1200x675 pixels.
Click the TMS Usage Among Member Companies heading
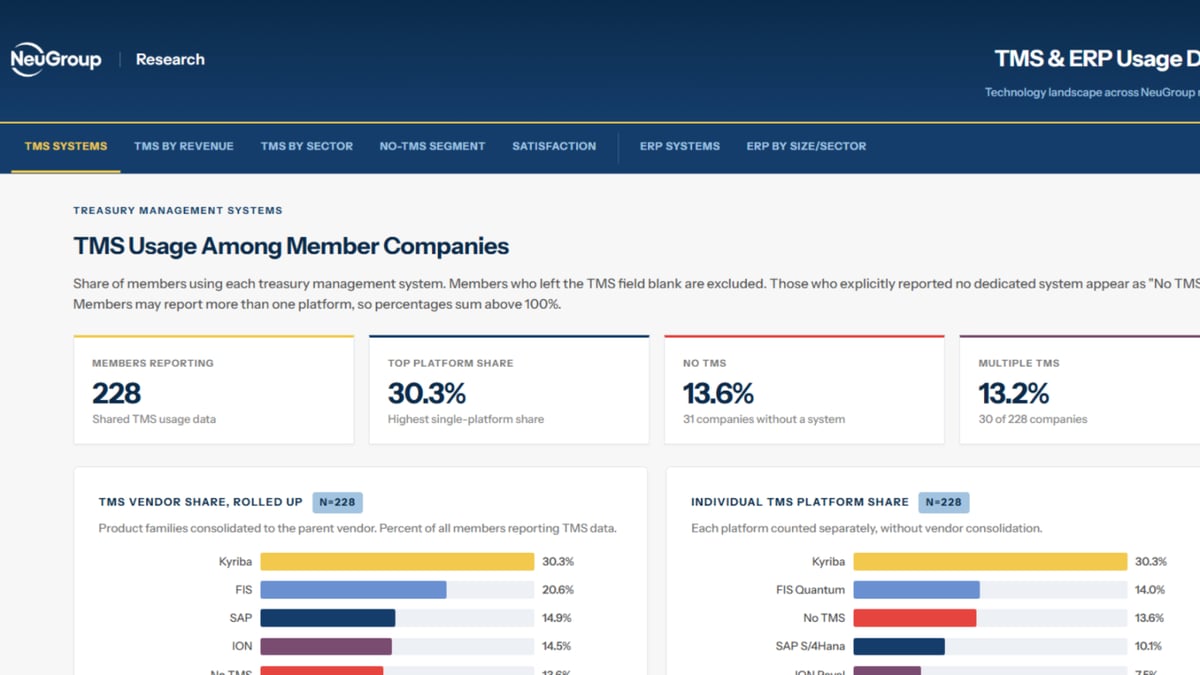[x=291, y=246]
